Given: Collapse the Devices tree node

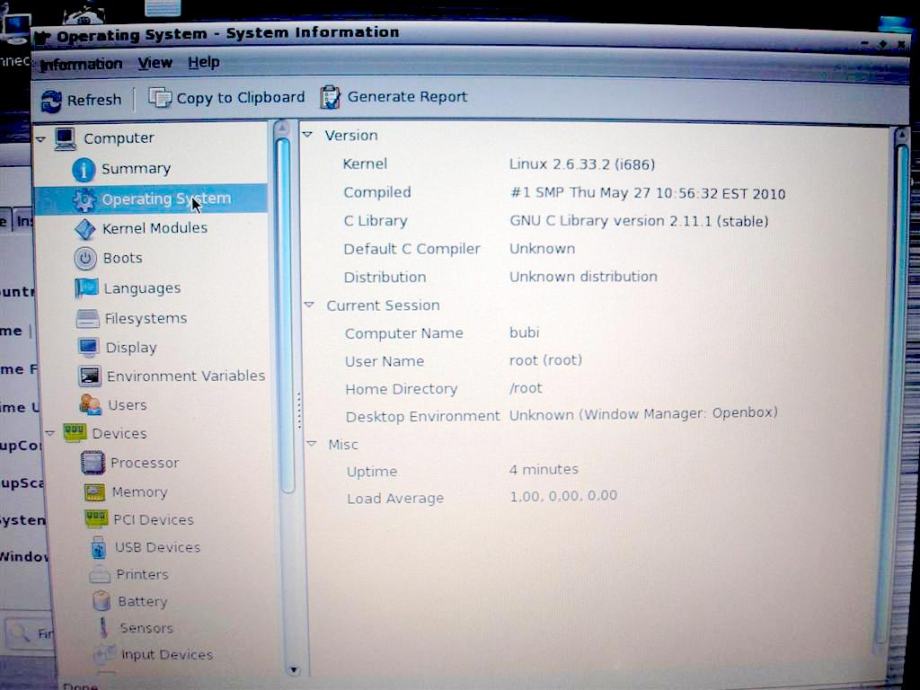Looking at the screenshot, I should pyautogui.click(x=50, y=434).
